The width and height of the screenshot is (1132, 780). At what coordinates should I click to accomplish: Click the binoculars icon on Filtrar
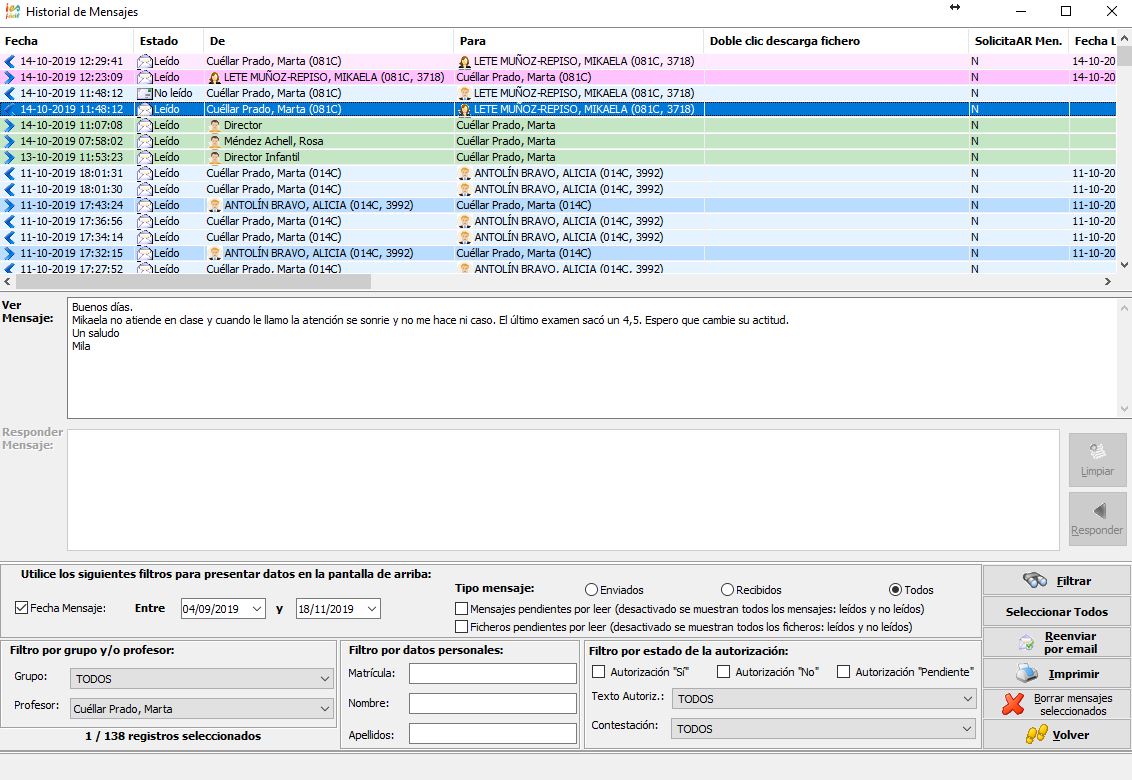(x=1034, y=581)
